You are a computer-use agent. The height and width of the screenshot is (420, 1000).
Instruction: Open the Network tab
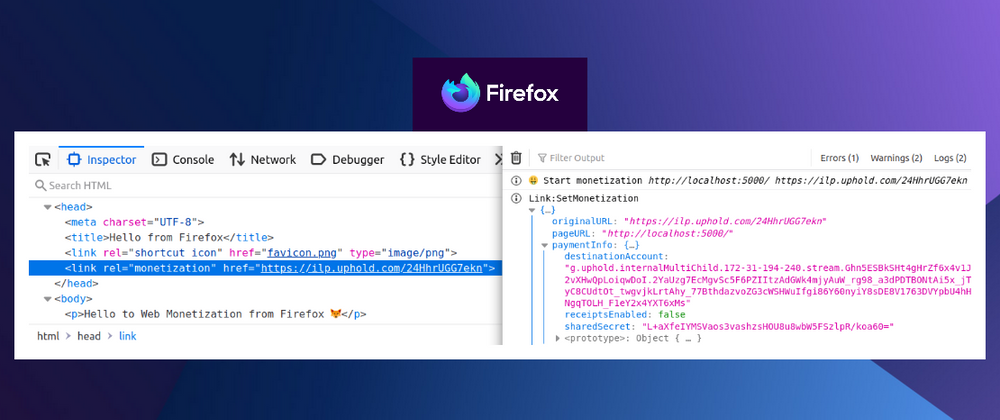pyautogui.click(x=263, y=159)
